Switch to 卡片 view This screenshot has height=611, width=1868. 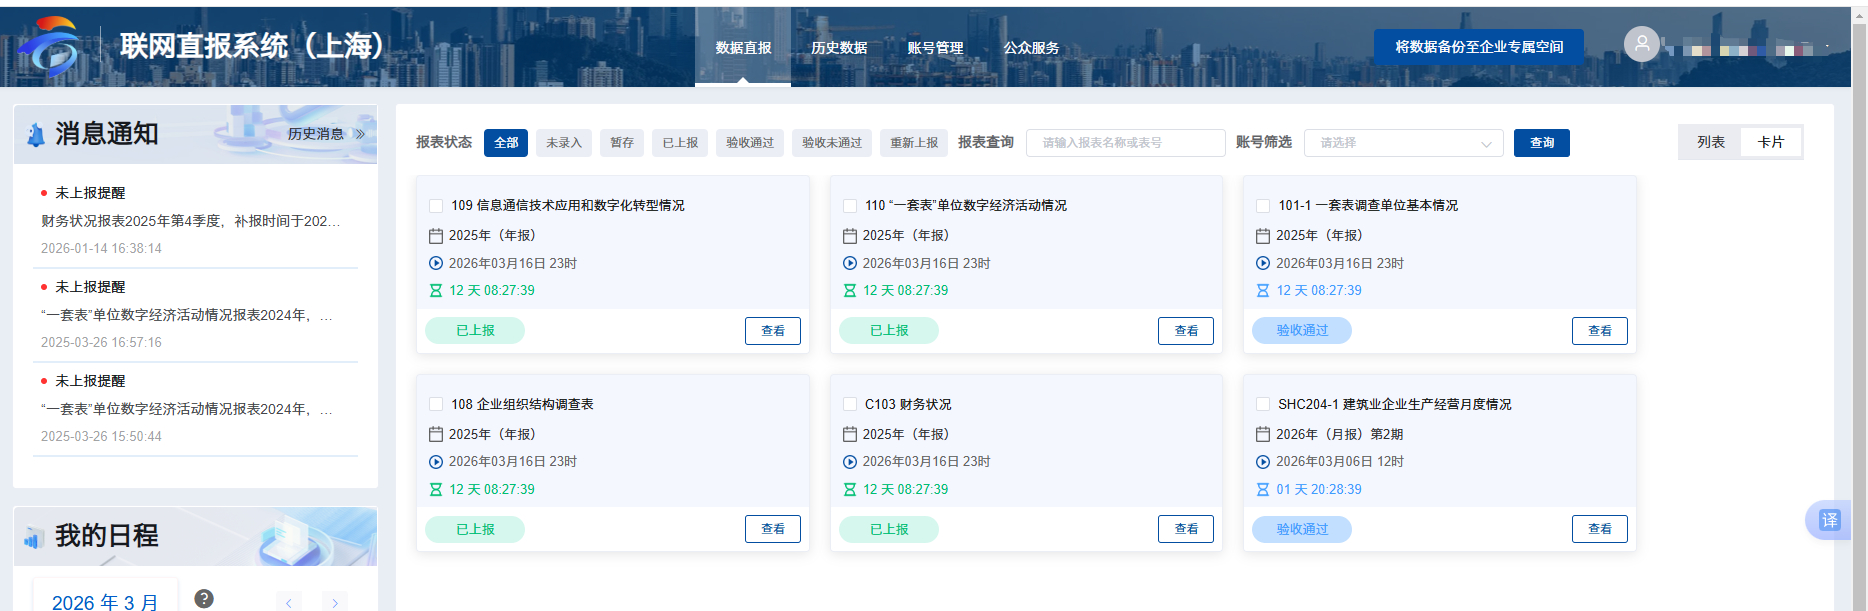[x=1771, y=142]
